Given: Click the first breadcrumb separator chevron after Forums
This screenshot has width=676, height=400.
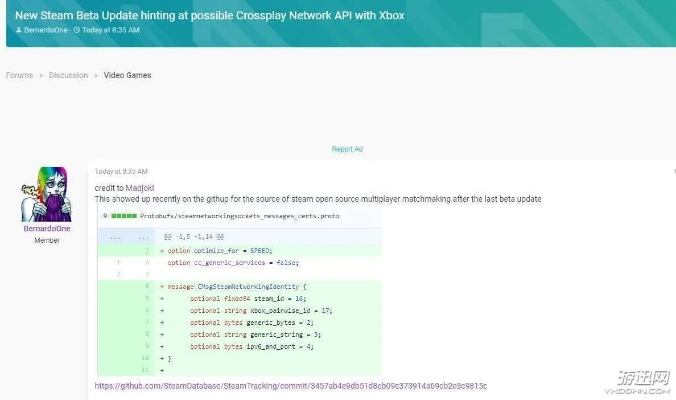Looking at the screenshot, I should point(41,75).
